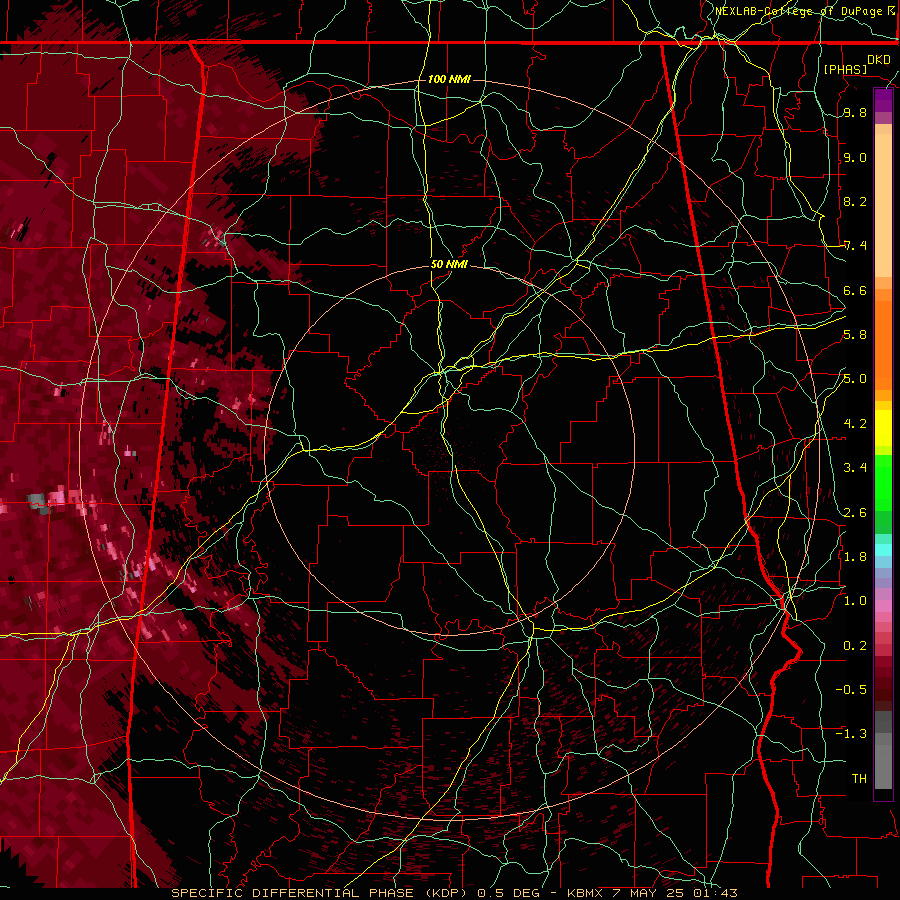The height and width of the screenshot is (900, 900).
Task: Click the 2.6 scale value
Action: pyautogui.click(x=855, y=513)
